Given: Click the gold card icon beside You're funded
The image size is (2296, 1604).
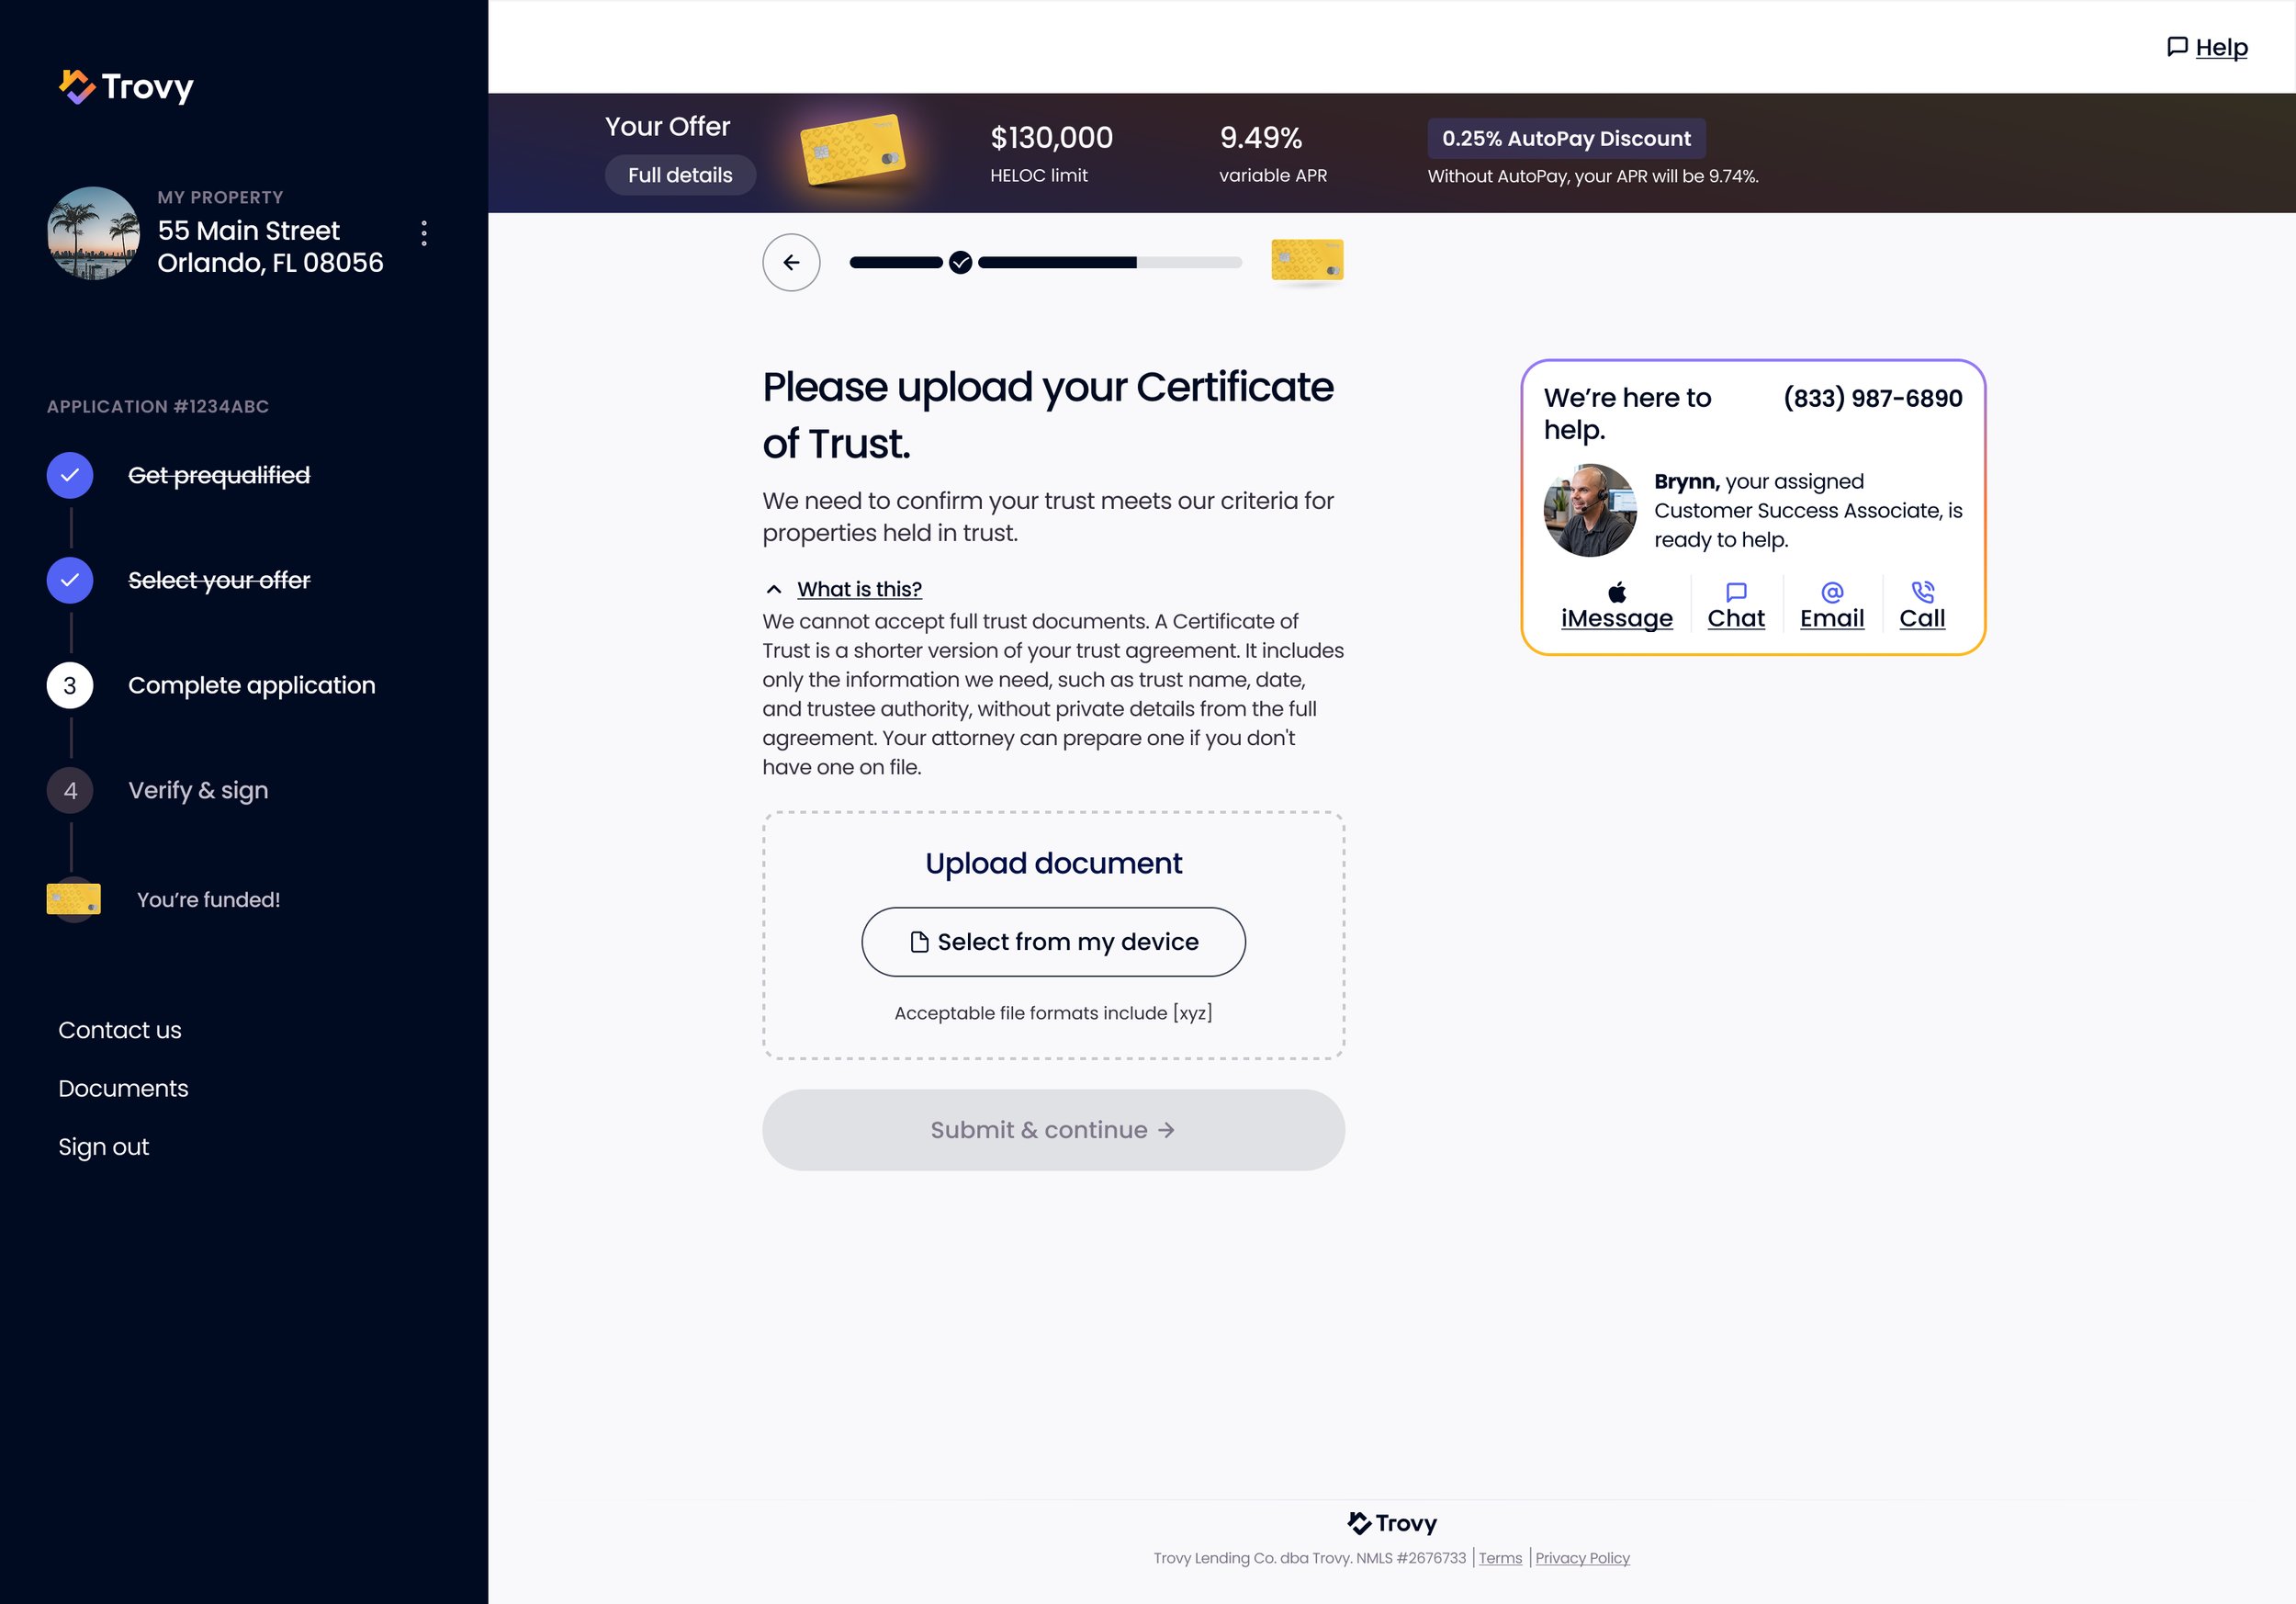Looking at the screenshot, I should pyautogui.click(x=74, y=899).
